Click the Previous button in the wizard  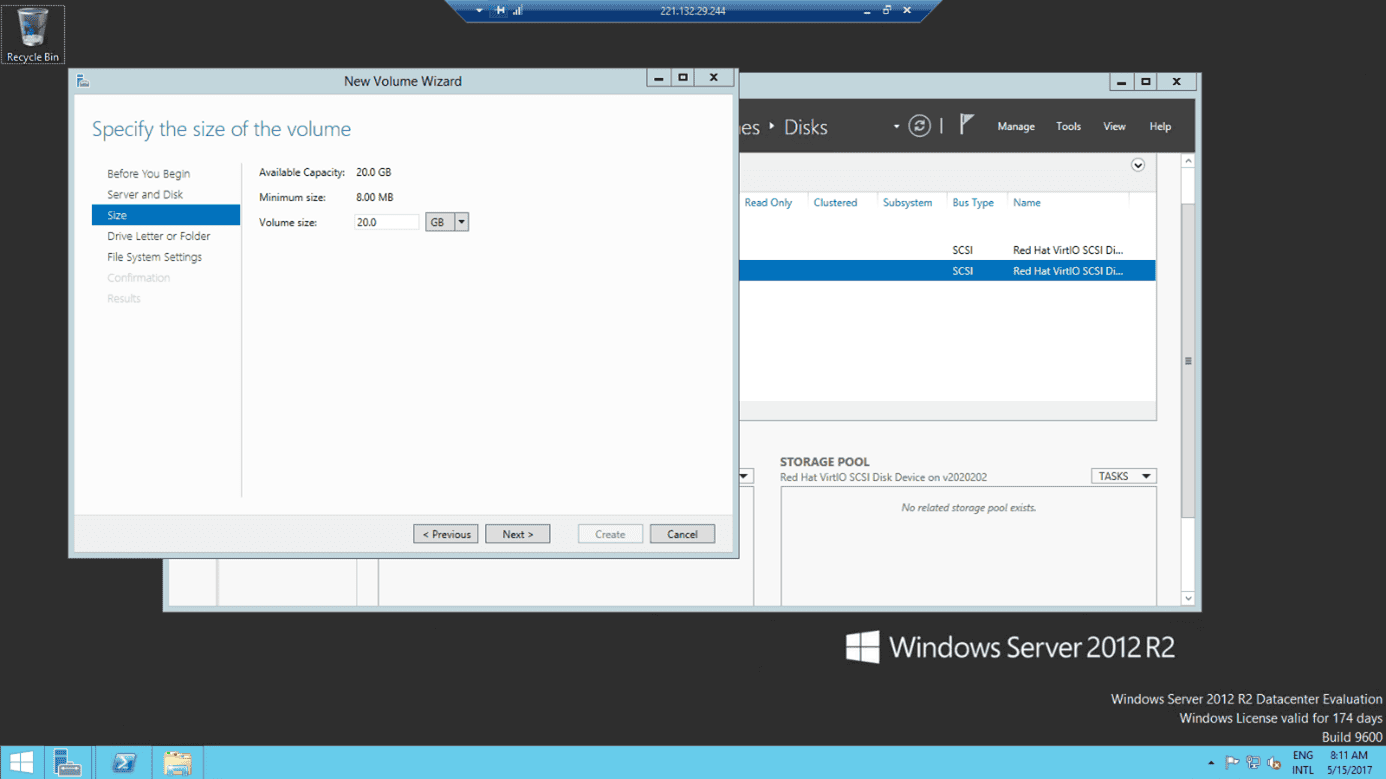click(446, 534)
